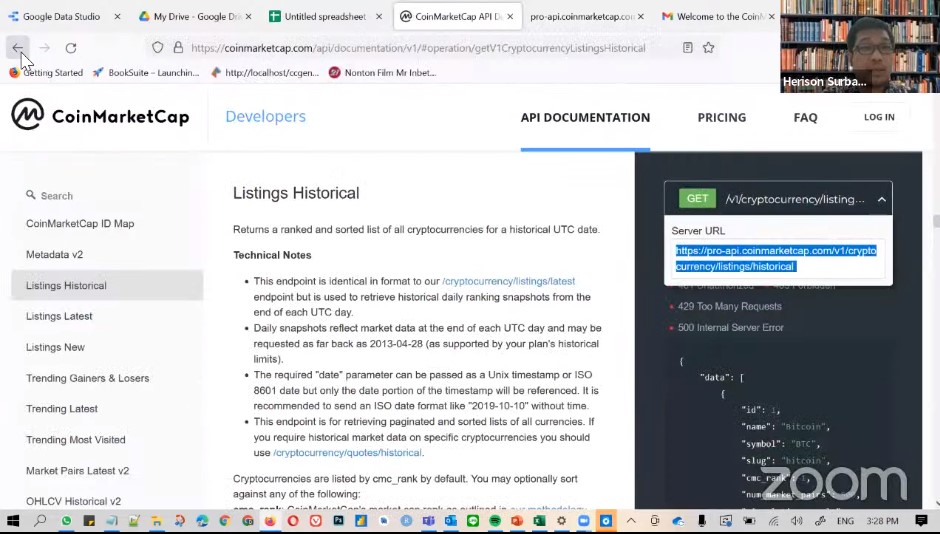Select Trending Most Visited in sidebar
940x534 pixels.
pyautogui.click(x=76, y=440)
